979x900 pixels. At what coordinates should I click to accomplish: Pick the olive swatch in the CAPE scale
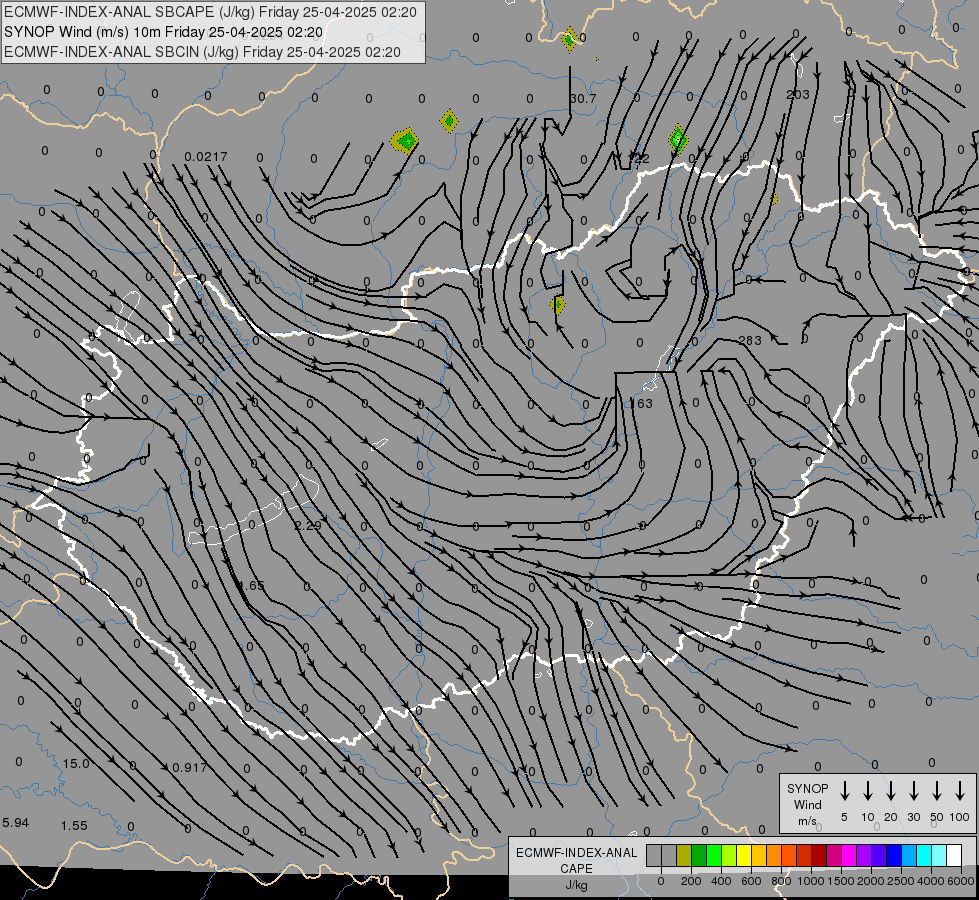click(x=684, y=856)
